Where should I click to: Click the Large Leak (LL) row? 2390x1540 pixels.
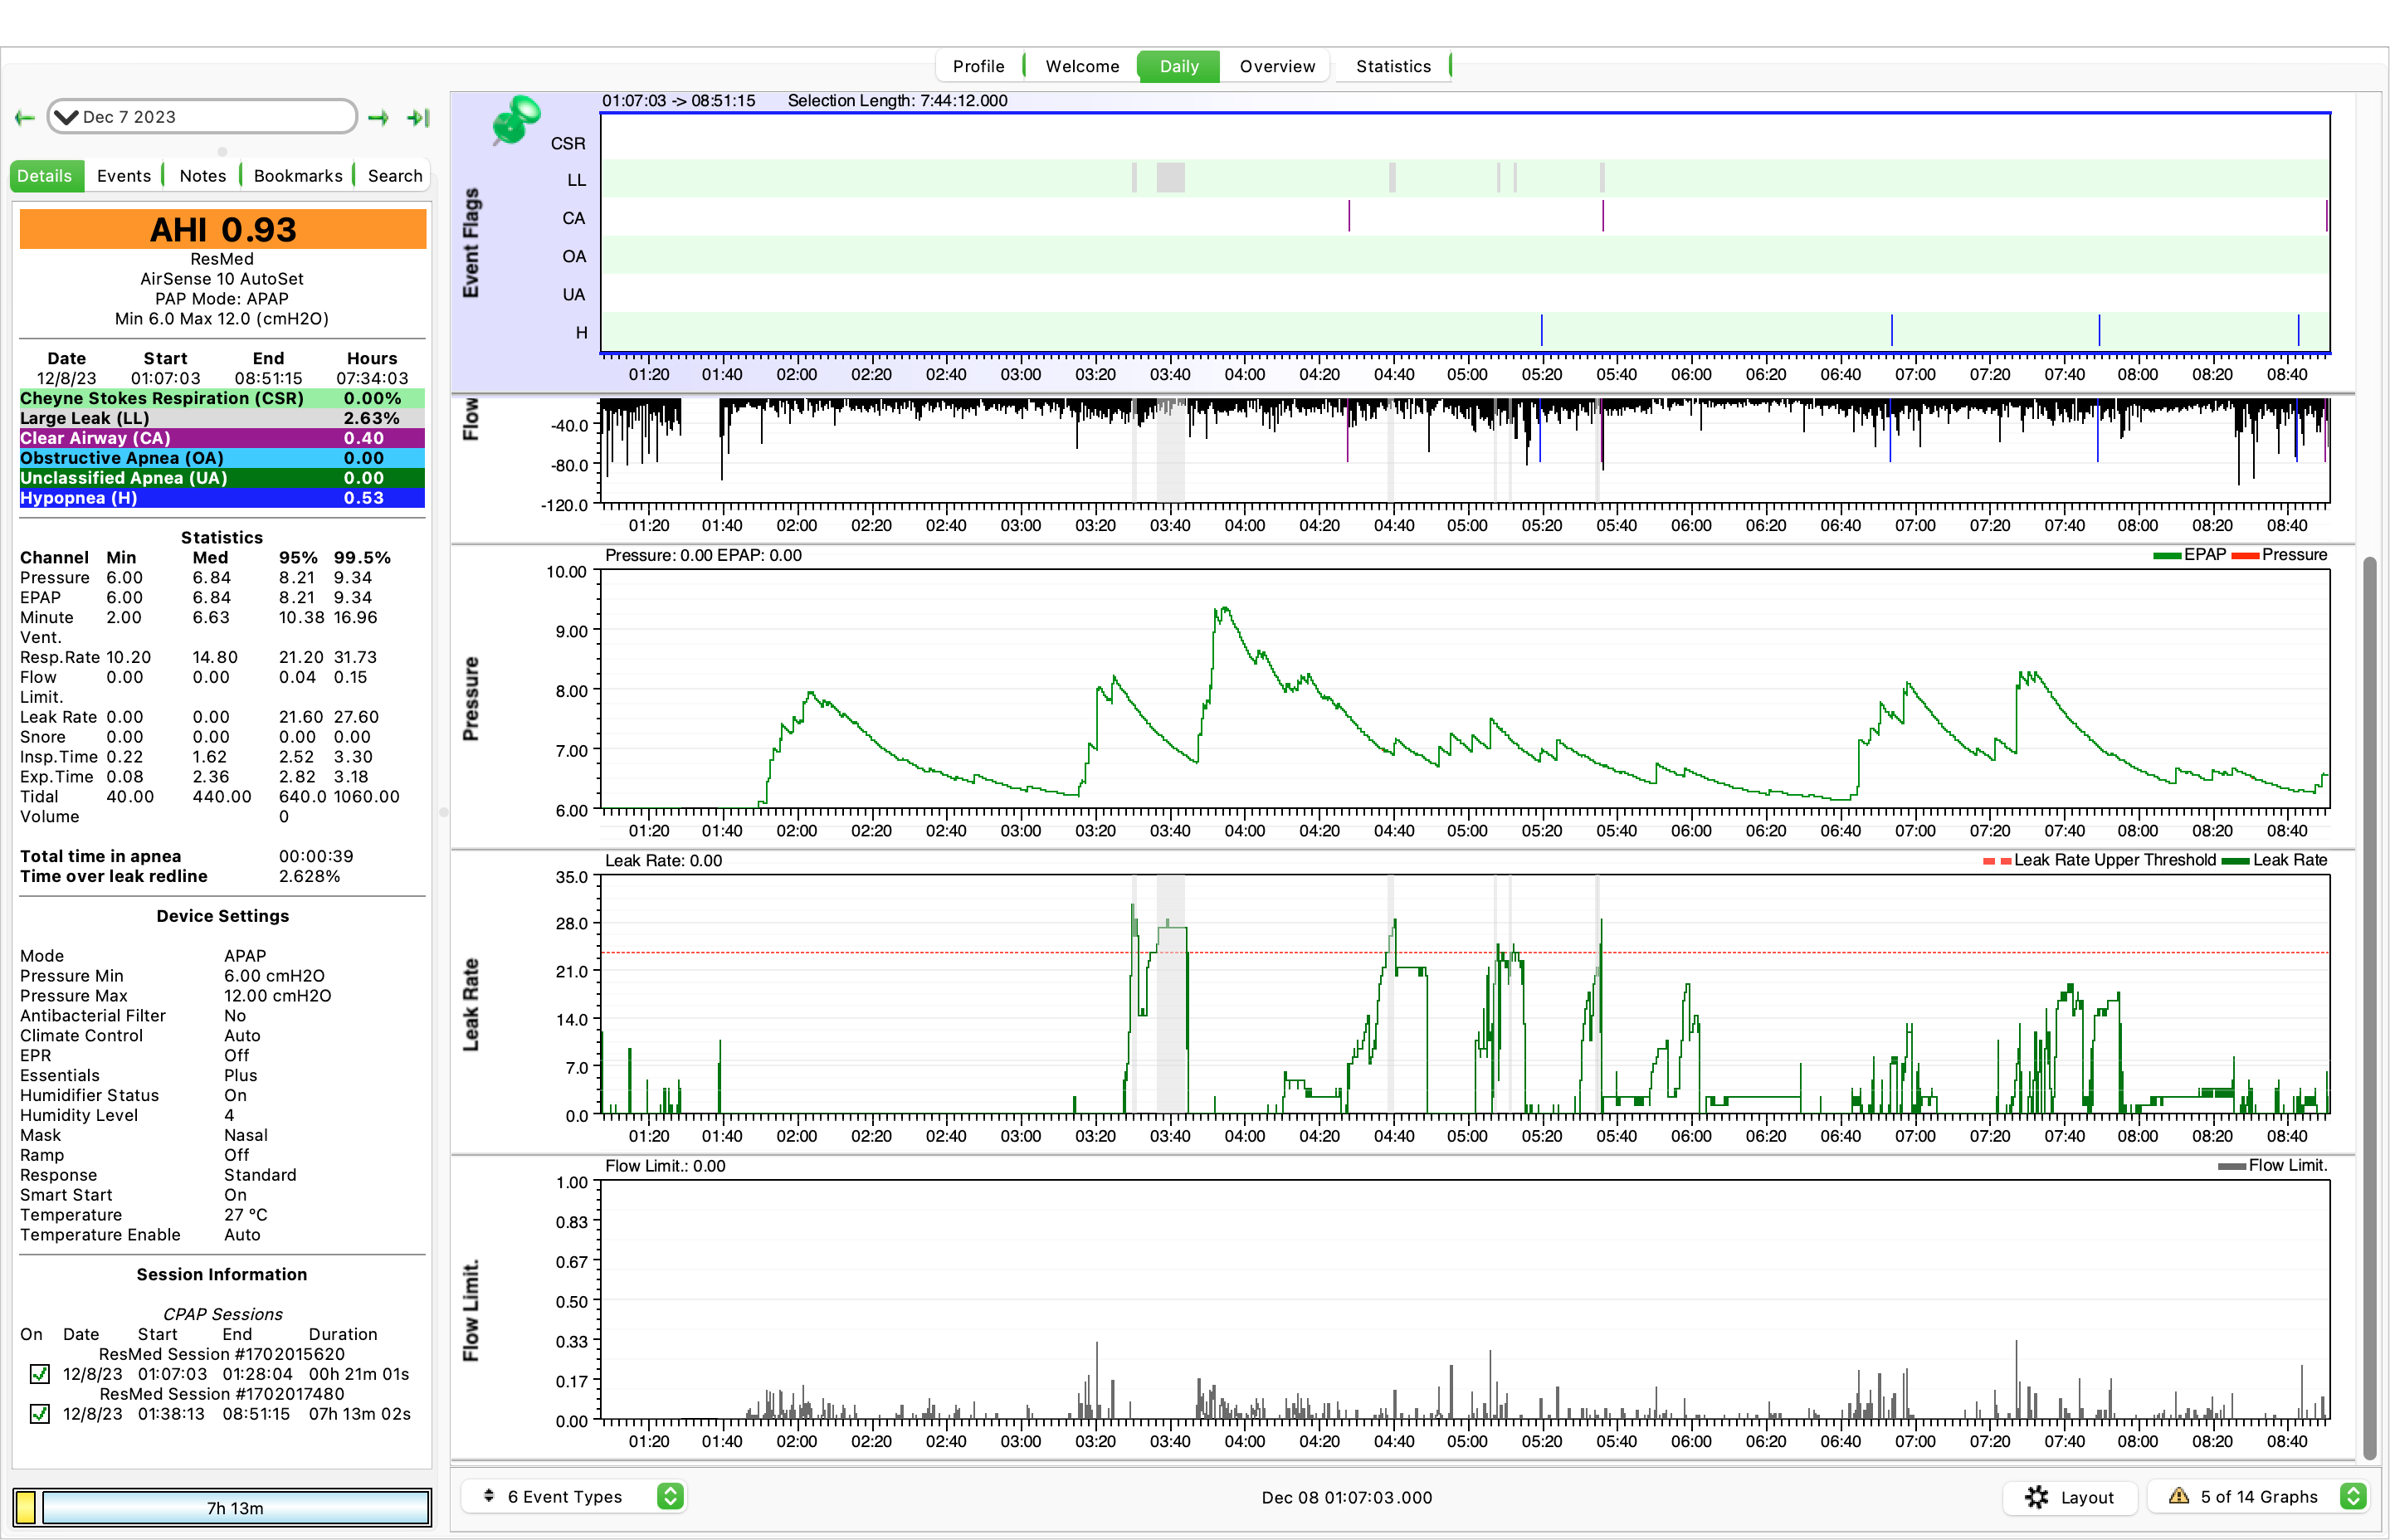(222, 418)
